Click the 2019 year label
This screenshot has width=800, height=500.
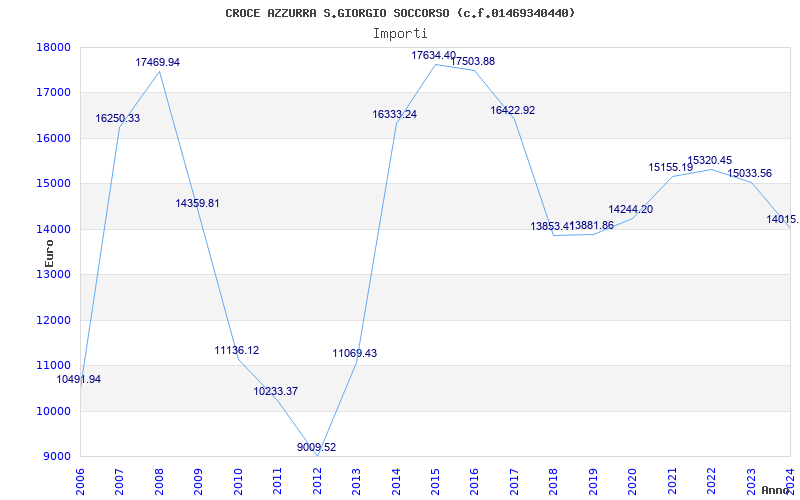tap(593, 481)
